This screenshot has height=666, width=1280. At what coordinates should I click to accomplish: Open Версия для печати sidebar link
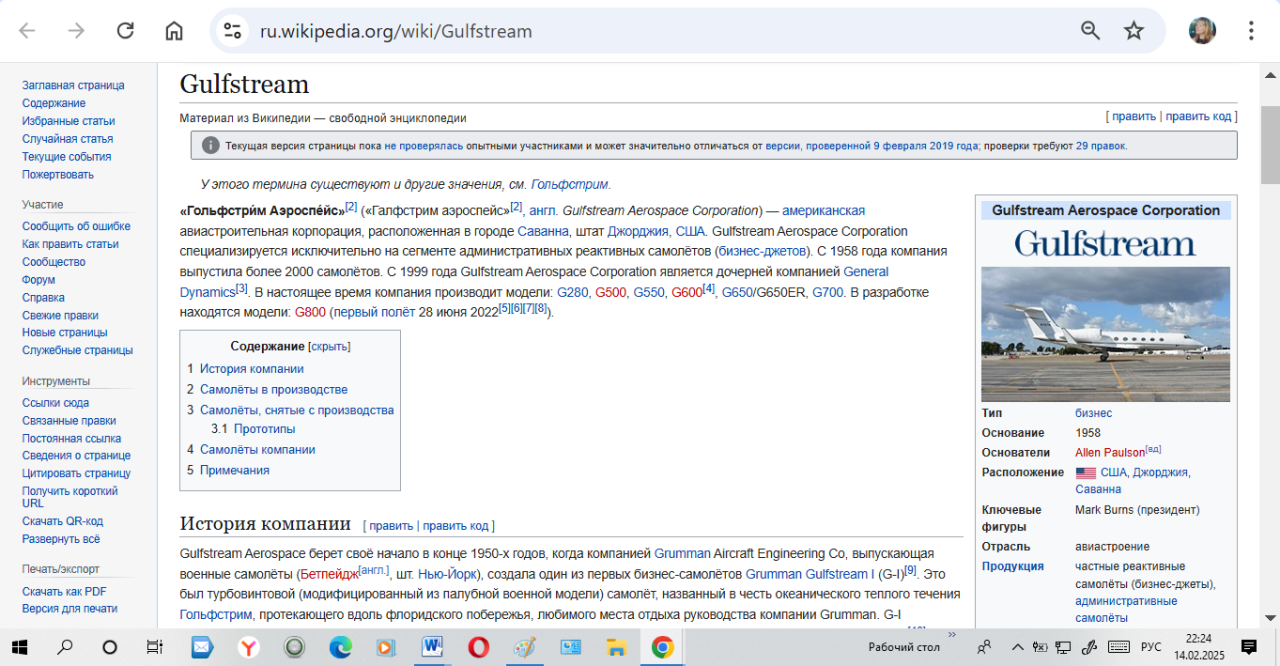pos(69,608)
